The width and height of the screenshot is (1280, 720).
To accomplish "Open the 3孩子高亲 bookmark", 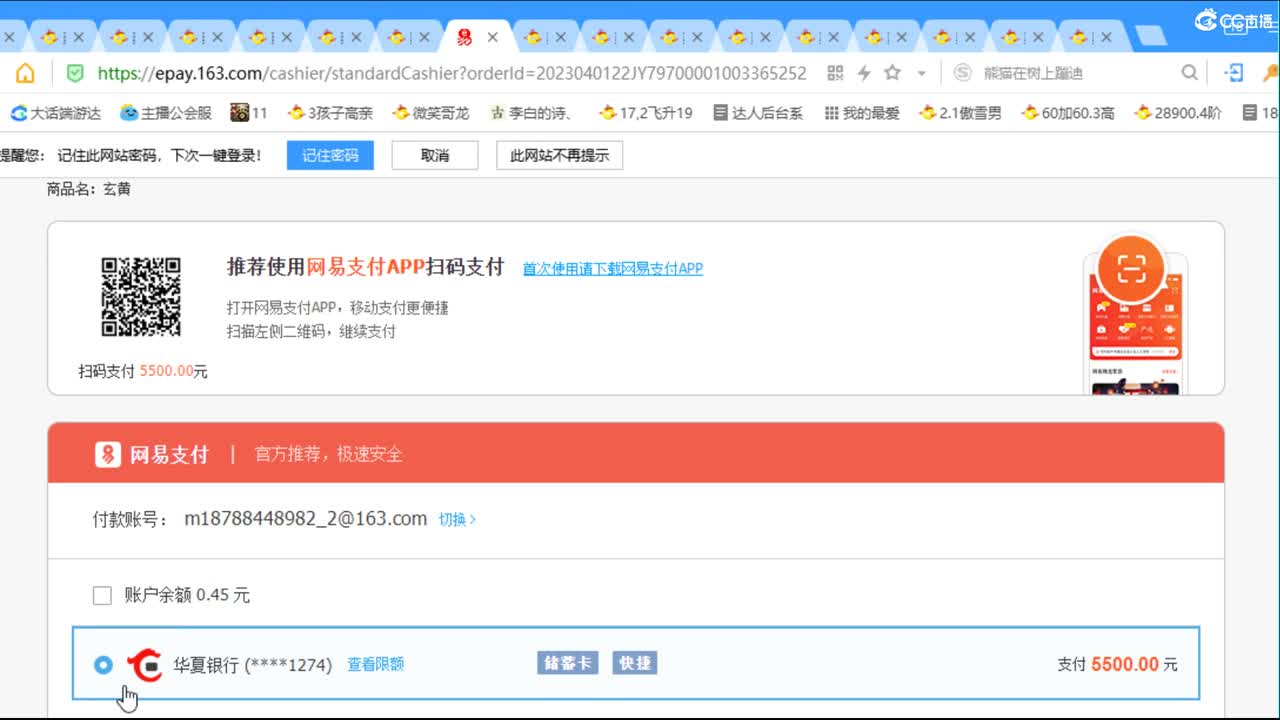I will (x=330, y=113).
